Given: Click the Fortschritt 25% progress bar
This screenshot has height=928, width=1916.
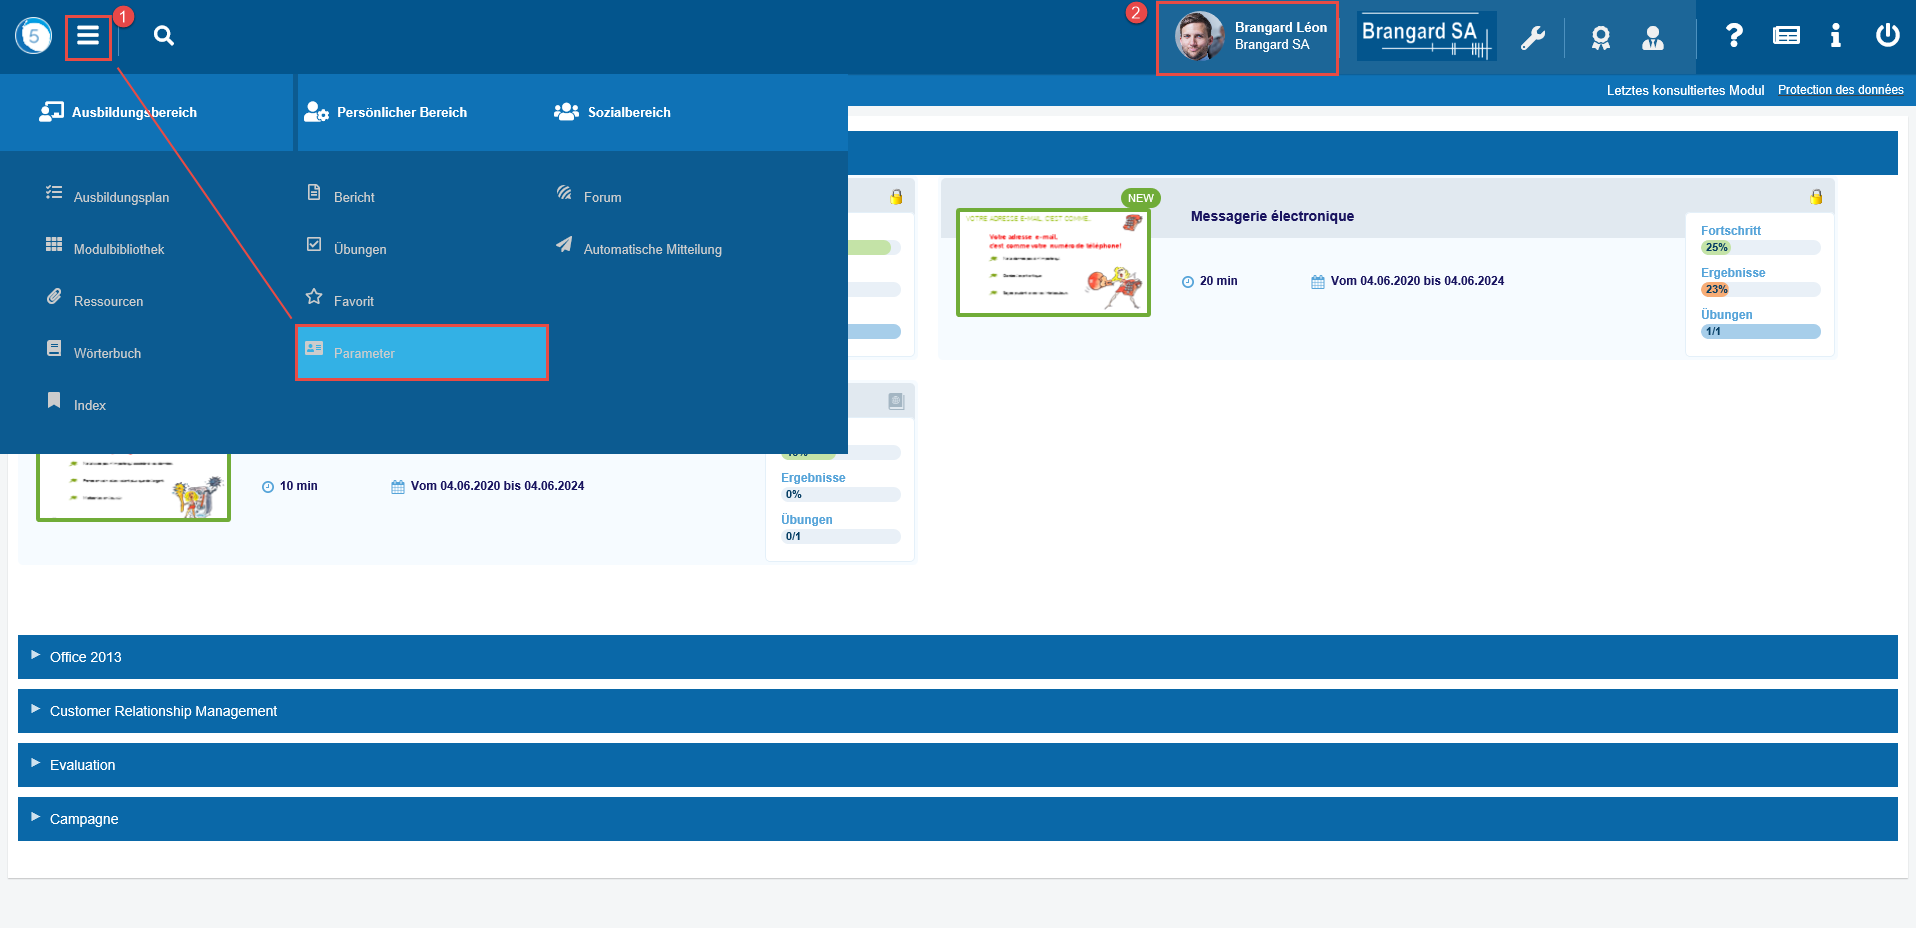Looking at the screenshot, I should (1760, 247).
